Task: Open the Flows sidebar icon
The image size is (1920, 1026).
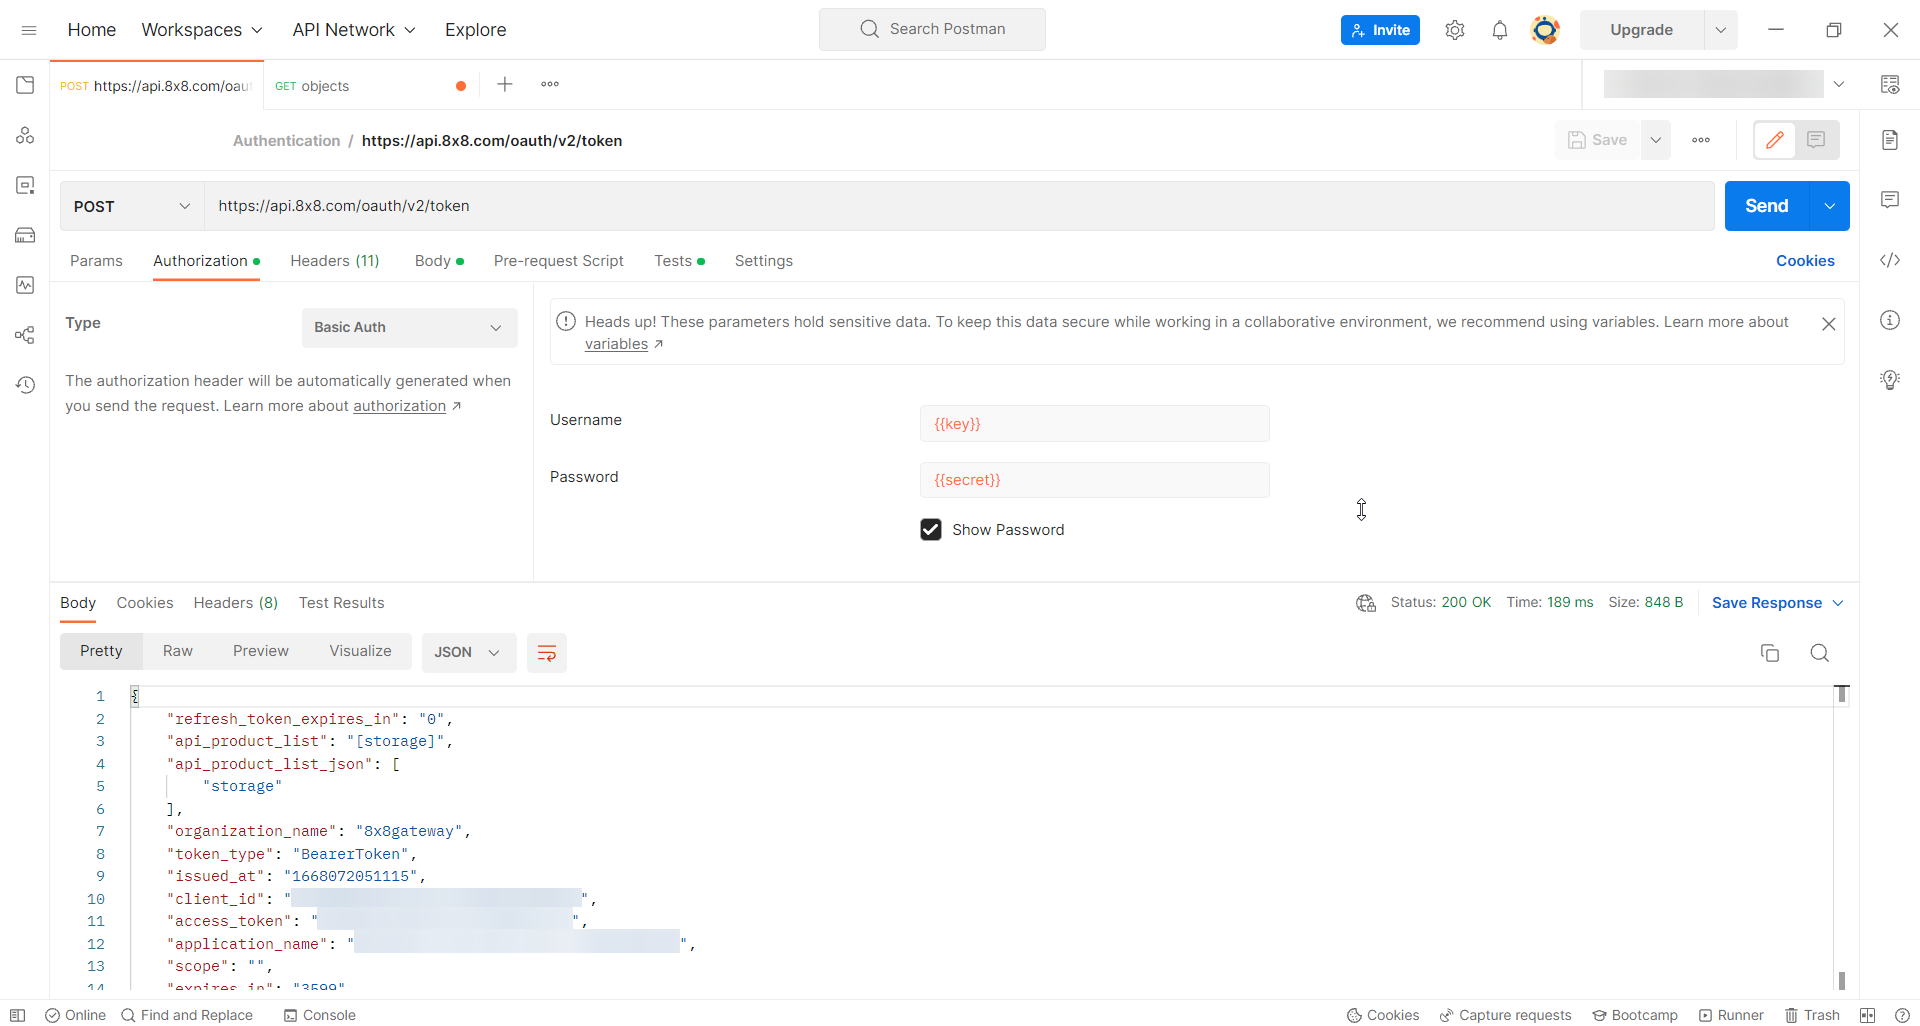Action: [25, 335]
